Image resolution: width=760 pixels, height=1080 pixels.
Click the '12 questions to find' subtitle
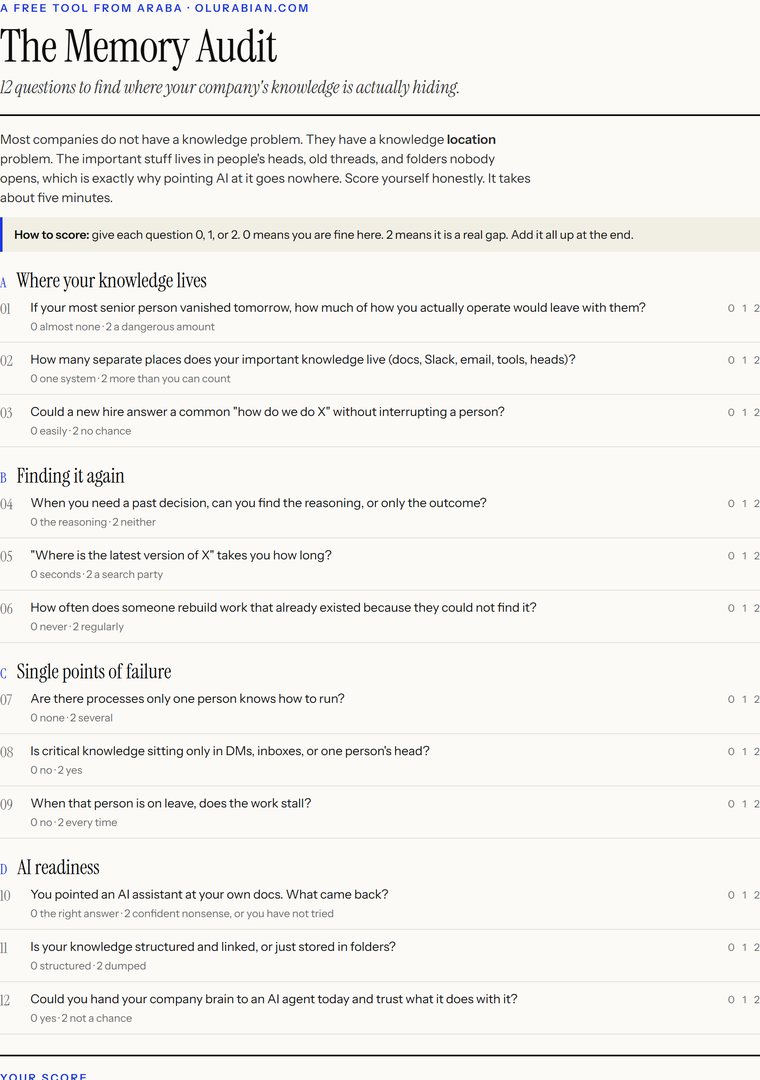click(x=229, y=87)
